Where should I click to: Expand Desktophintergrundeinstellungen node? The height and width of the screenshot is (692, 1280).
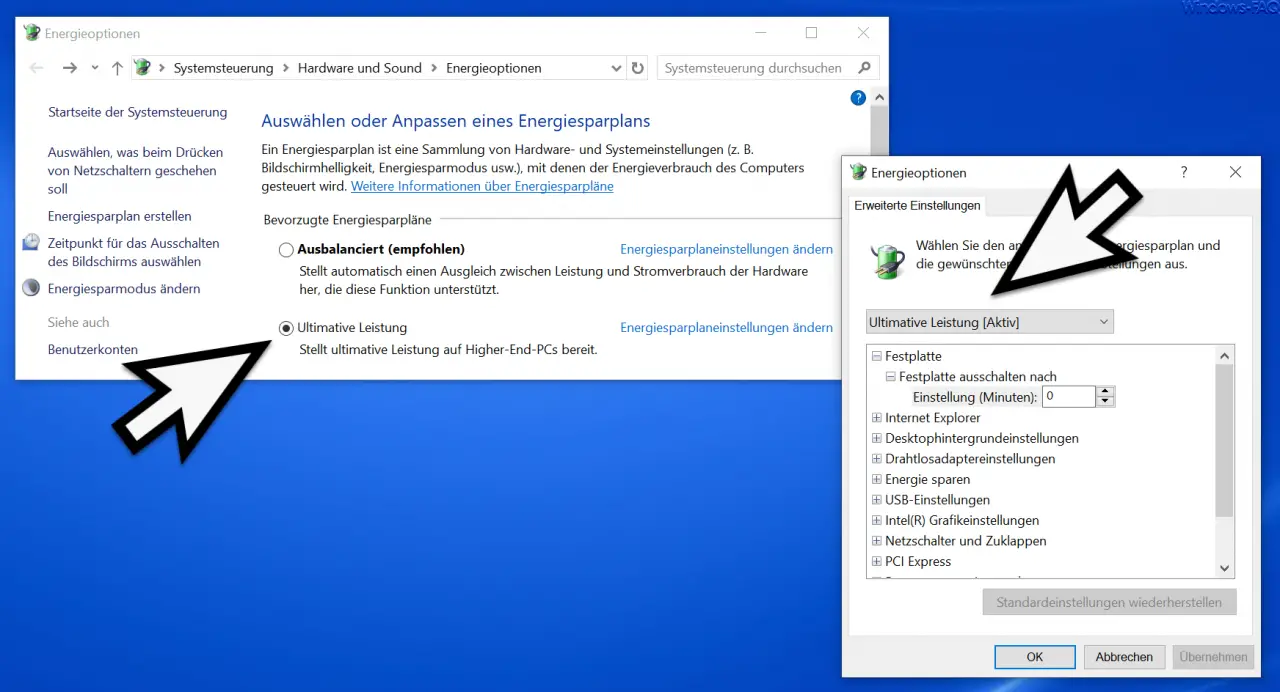pos(877,438)
